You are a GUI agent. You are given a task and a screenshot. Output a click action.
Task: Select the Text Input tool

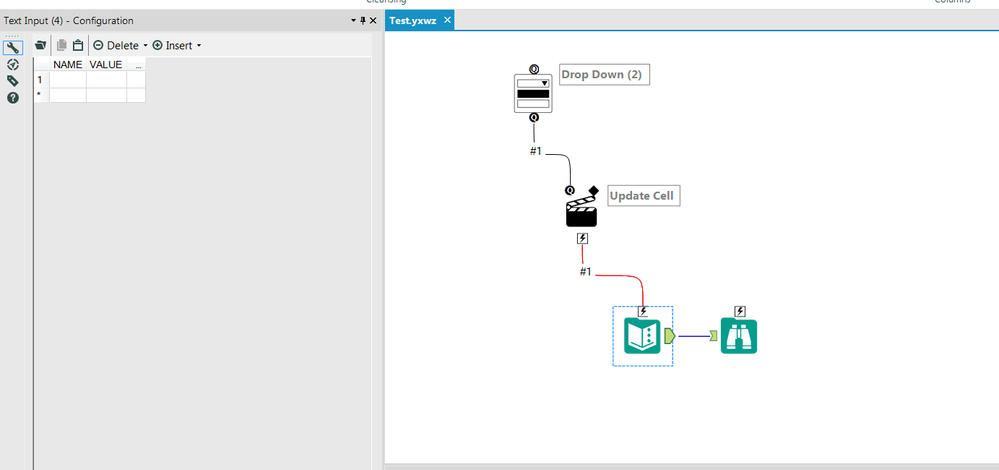[x=643, y=336]
